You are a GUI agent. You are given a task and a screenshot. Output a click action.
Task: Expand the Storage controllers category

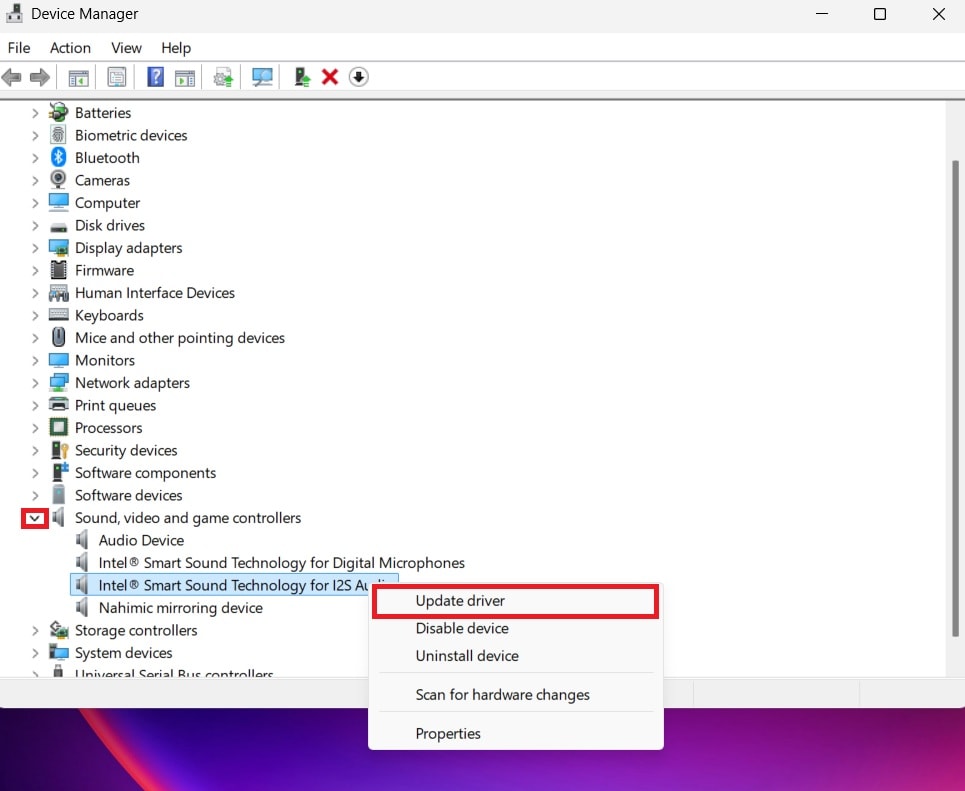point(35,630)
